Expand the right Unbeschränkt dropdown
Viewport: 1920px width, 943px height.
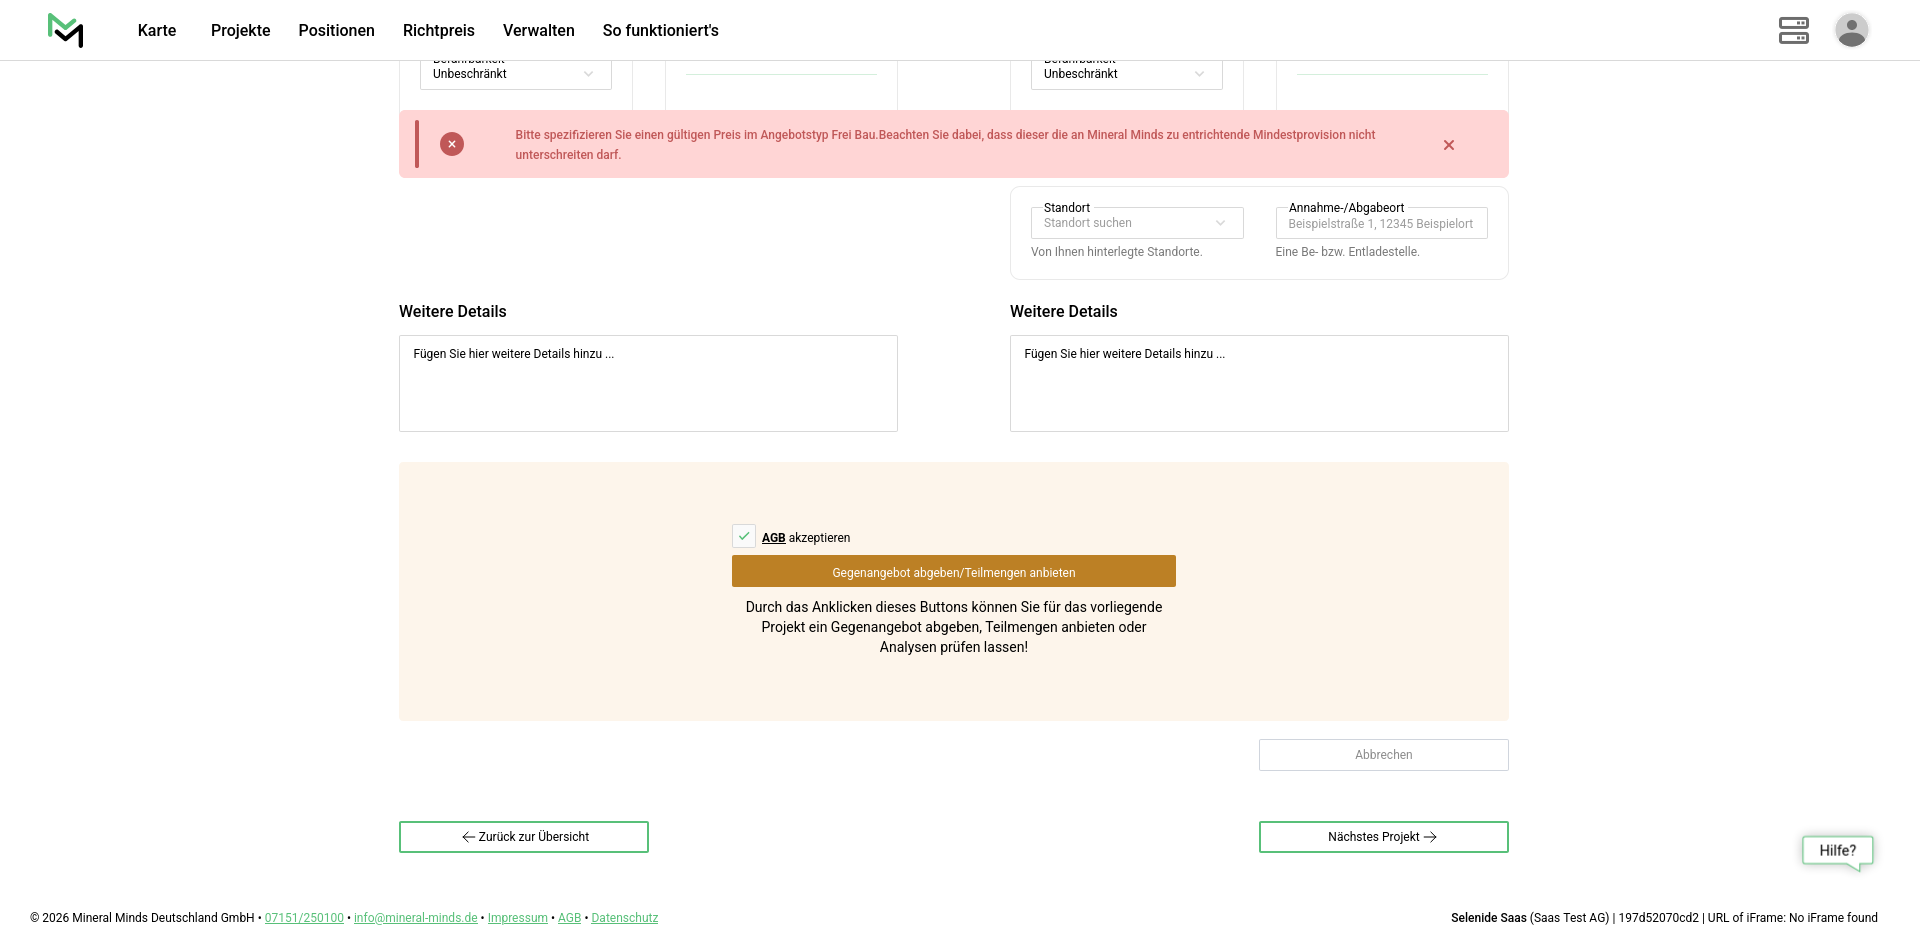click(1126, 74)
